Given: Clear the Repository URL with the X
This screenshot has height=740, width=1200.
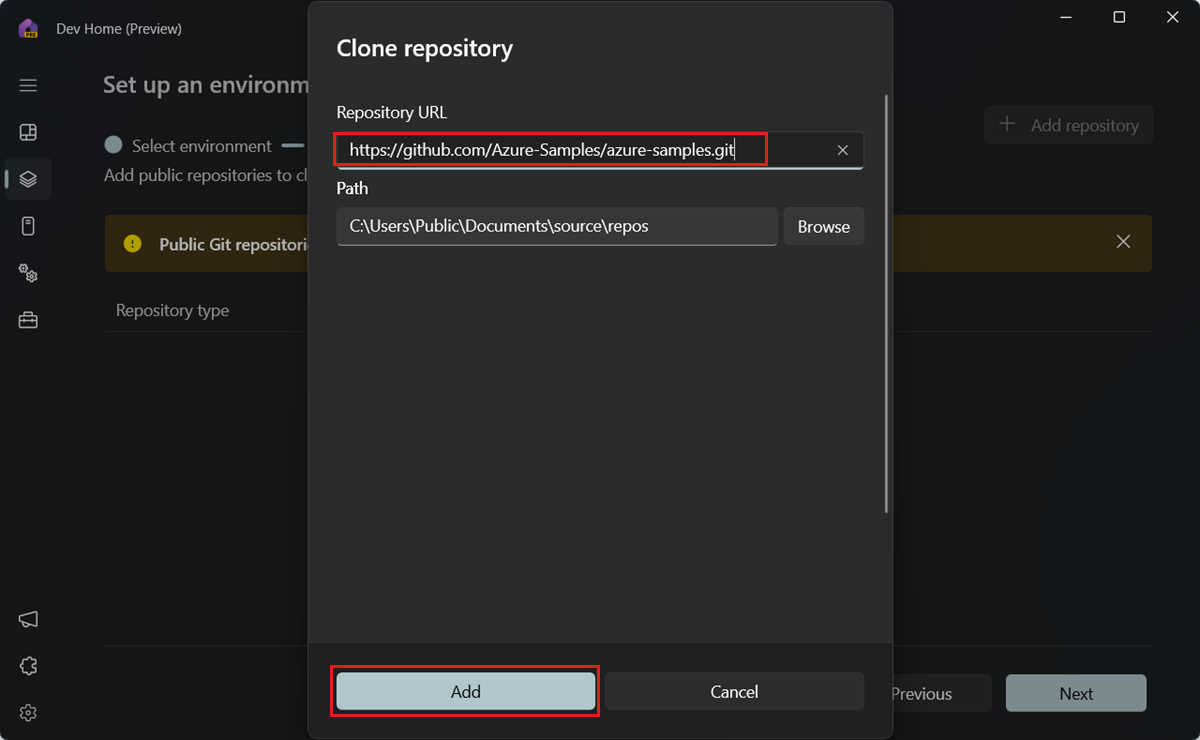Looking at the screenshot, I should (842, 150).
